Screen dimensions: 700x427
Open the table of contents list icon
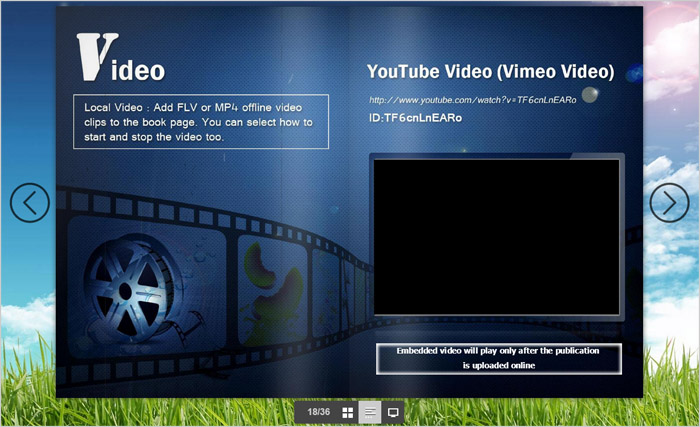[370, 412]
